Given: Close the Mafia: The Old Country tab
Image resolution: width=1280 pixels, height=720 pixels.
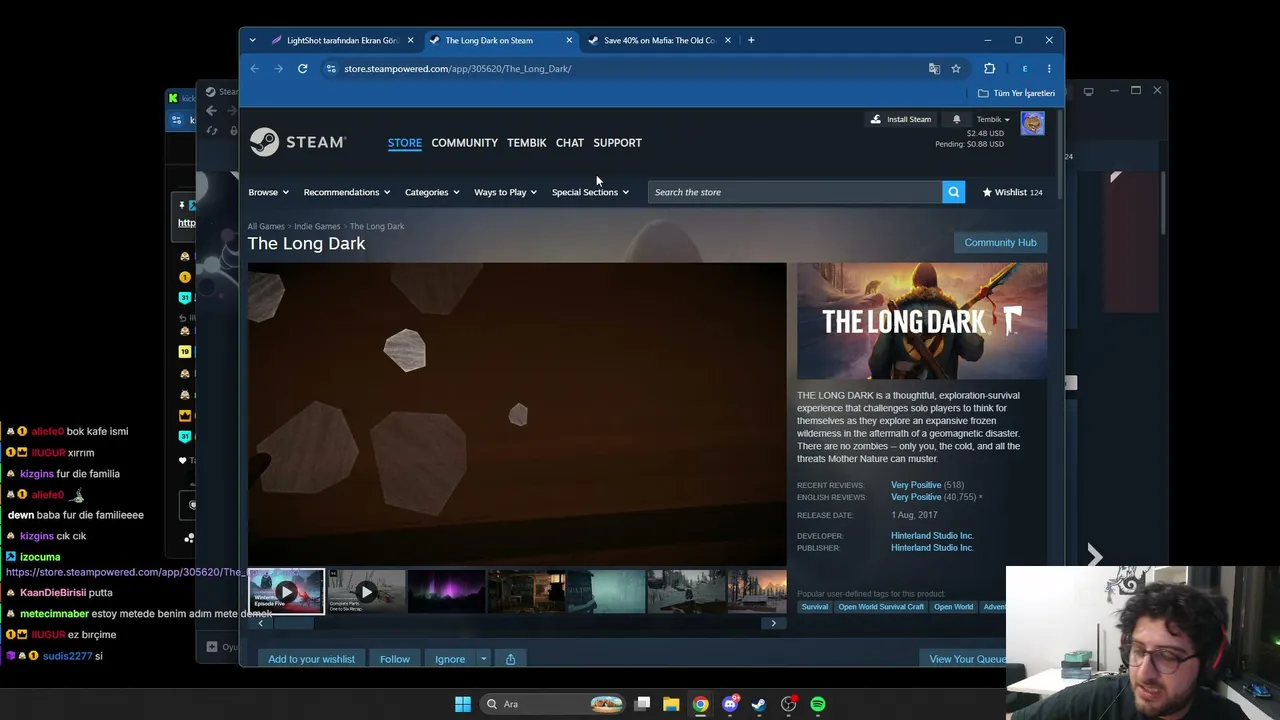Looking at the screenshot, I should pos(728,40).
